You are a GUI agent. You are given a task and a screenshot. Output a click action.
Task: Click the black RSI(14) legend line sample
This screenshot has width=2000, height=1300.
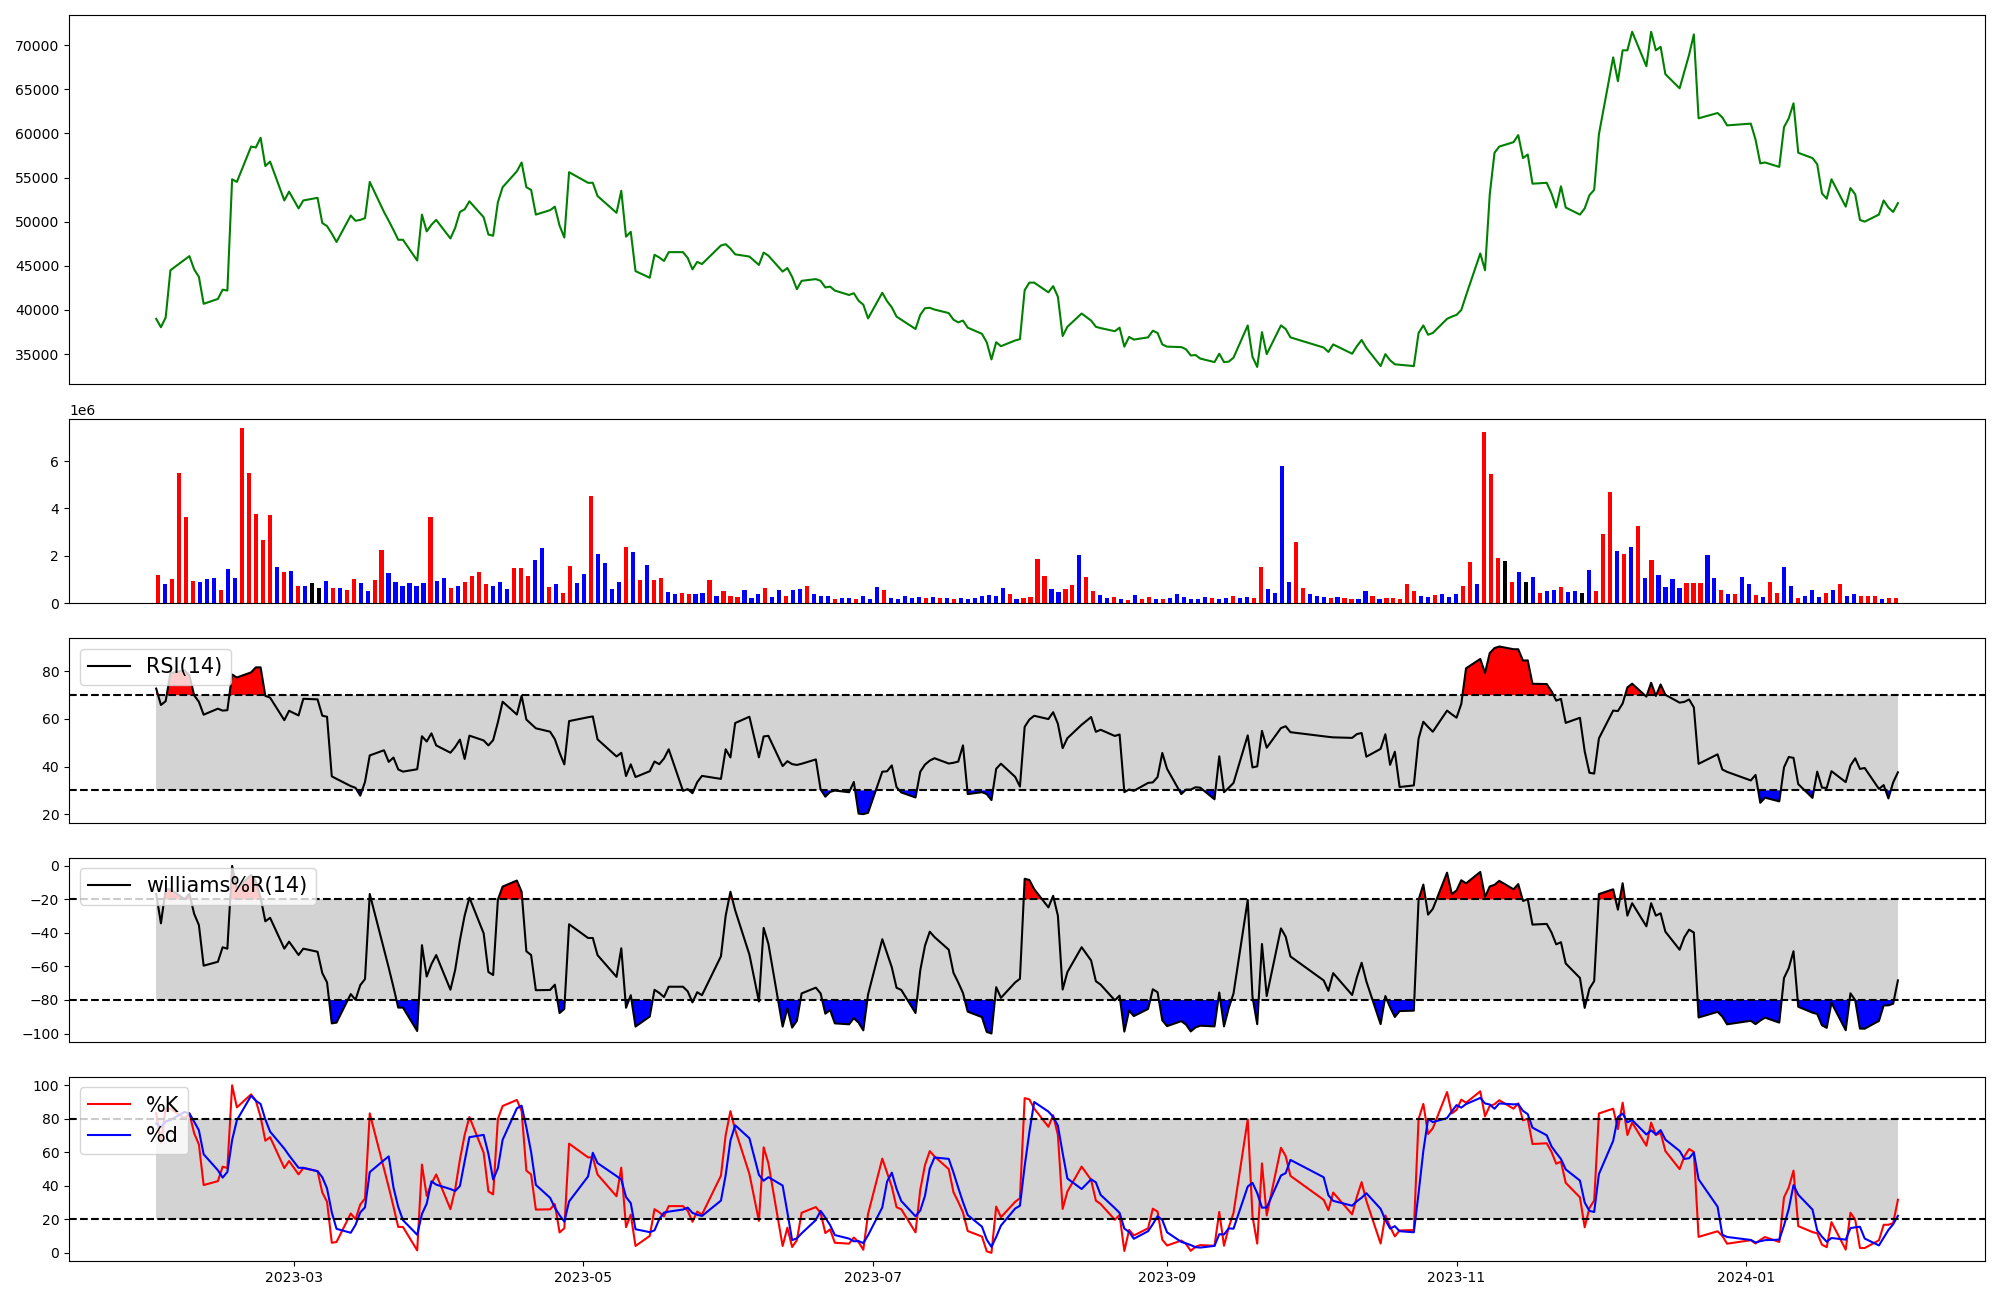(x=110, y=666)
